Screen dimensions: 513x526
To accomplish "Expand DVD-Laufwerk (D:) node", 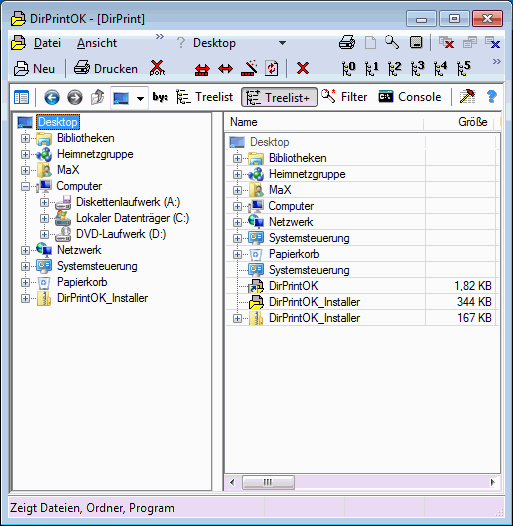I will (x=44, y=234).
